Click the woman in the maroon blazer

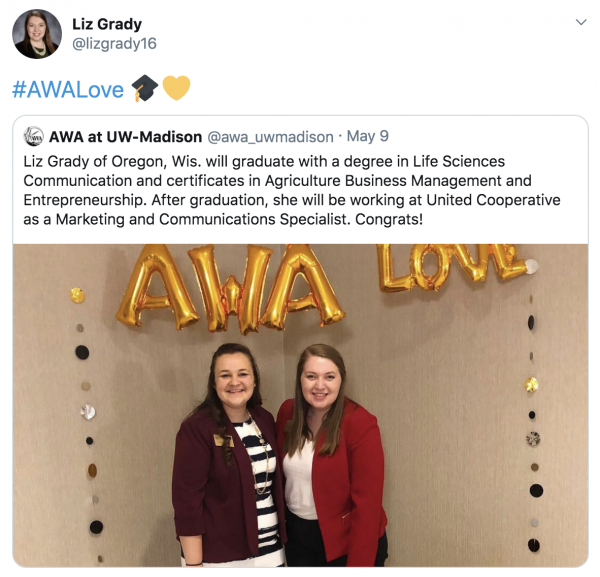coord(229,455)
